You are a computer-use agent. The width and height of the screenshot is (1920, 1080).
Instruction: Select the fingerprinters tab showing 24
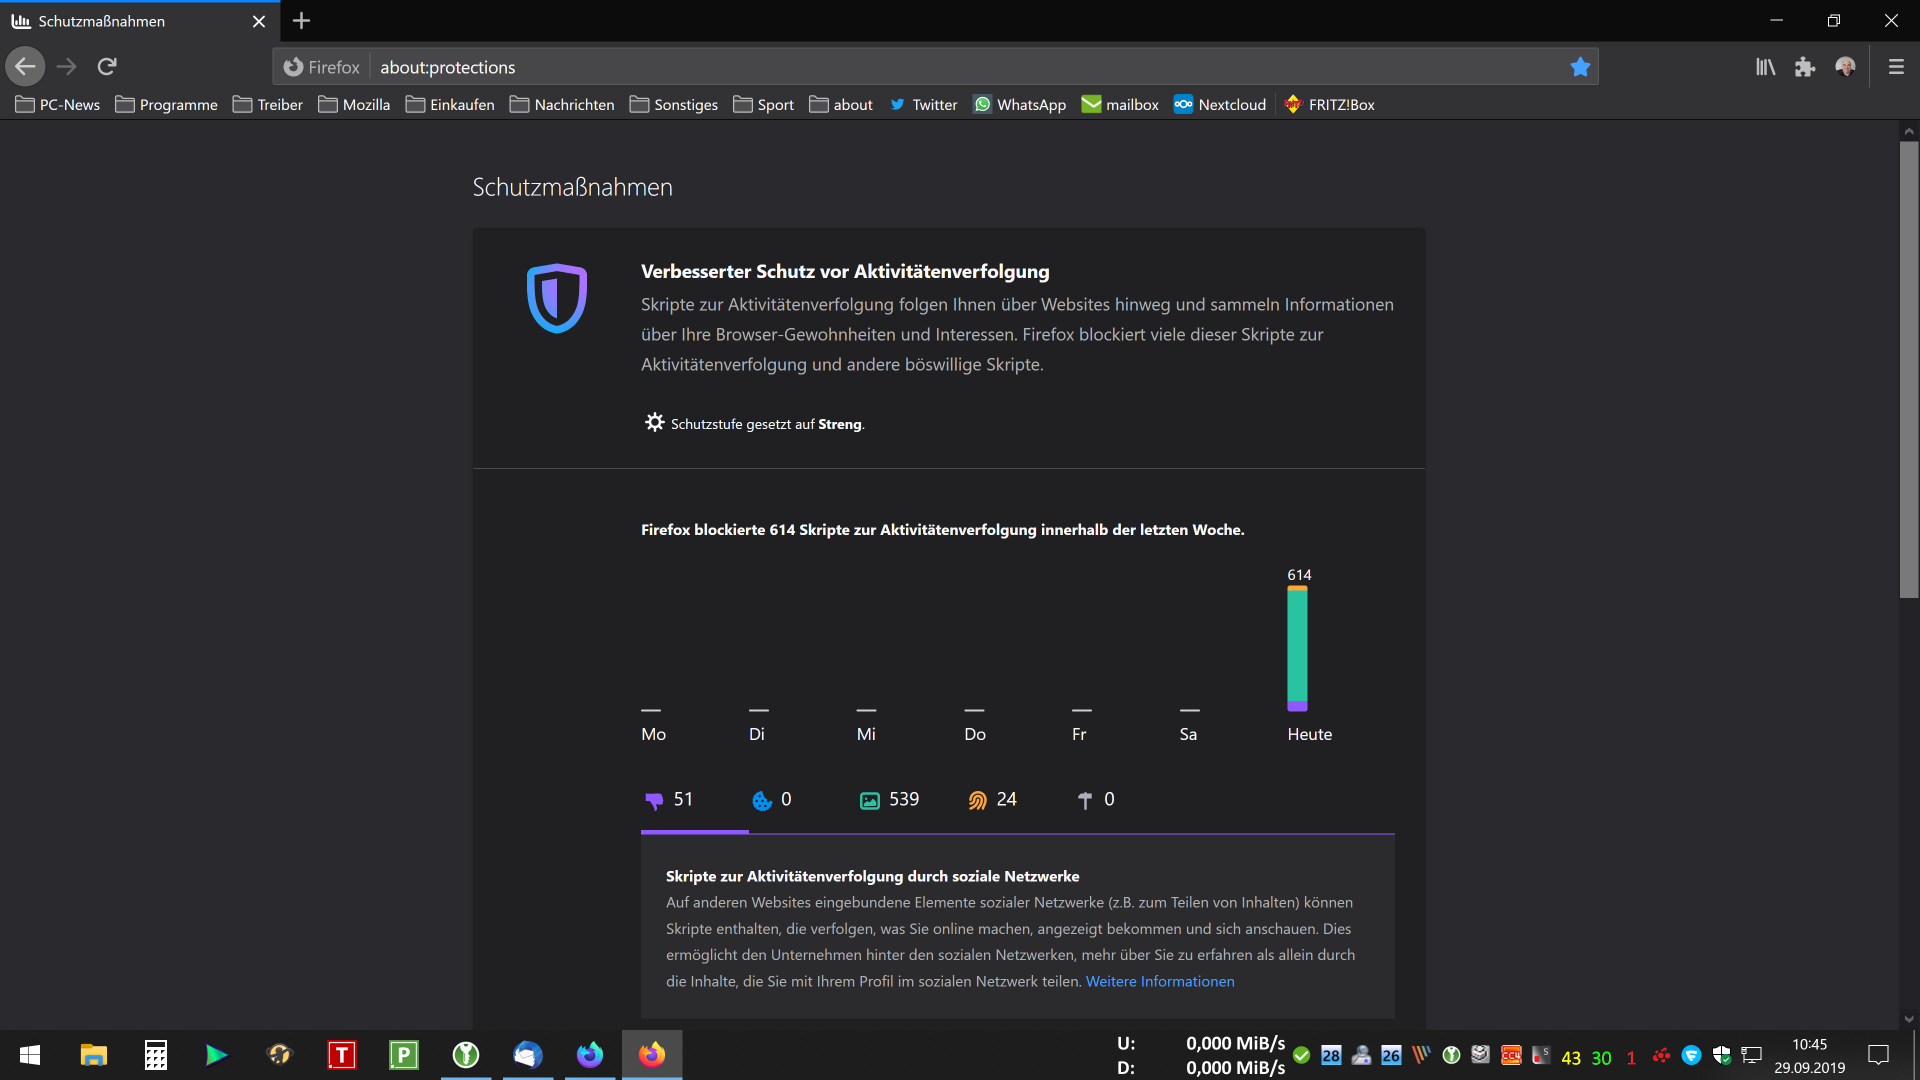coord(992,800)
